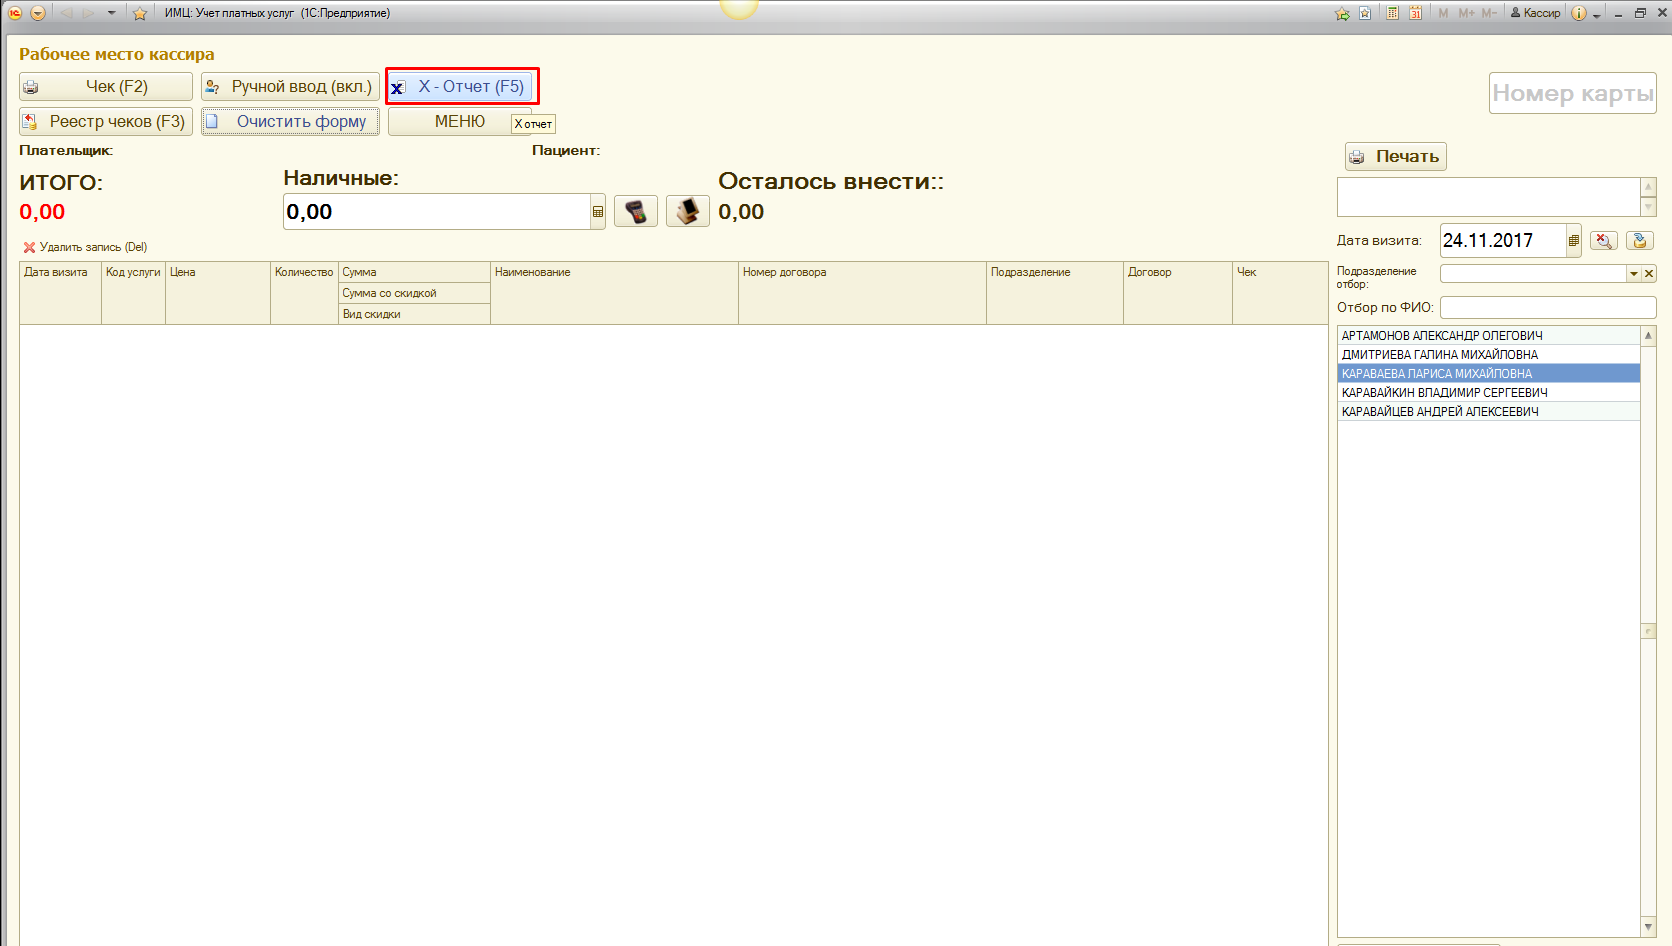Click the bank card terminal payment icon
This screenshot has height=946, width=1672.
click(x=635, y=212)
